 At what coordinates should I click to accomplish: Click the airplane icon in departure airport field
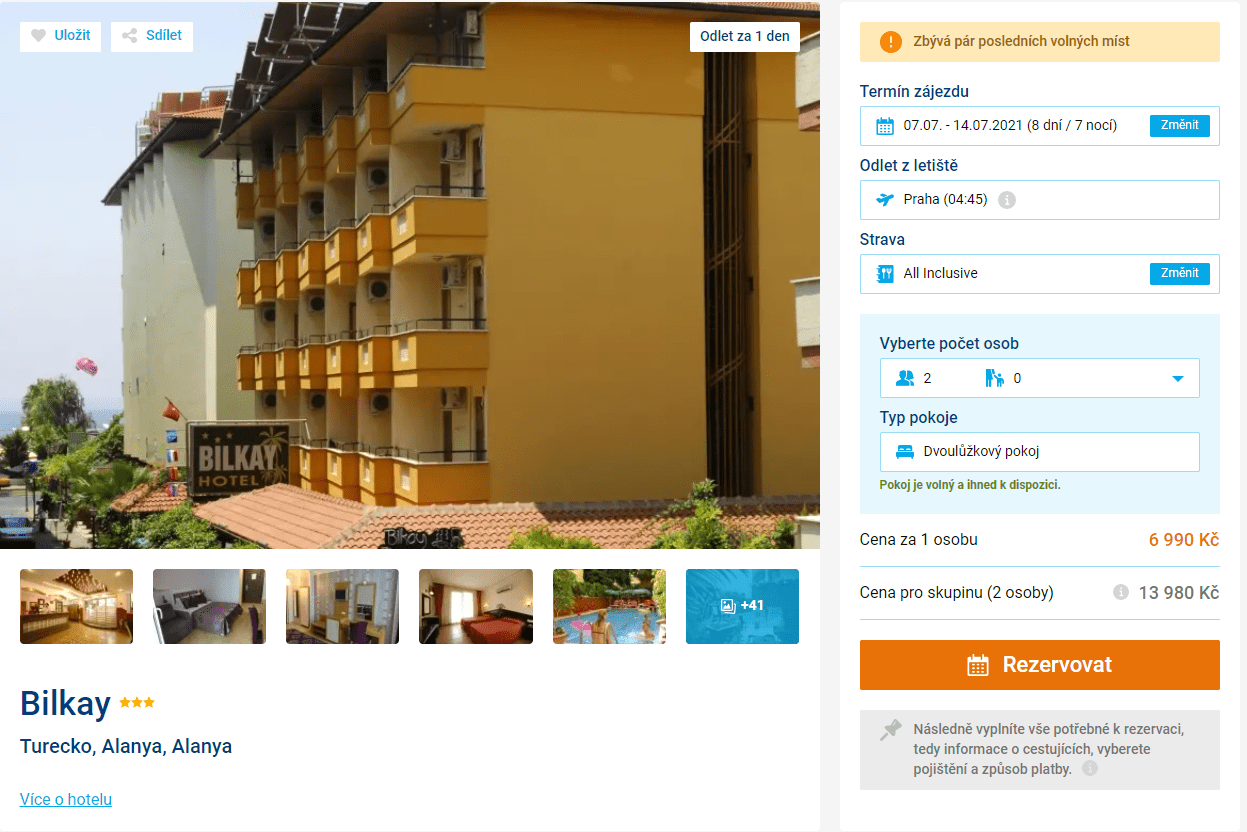click(x=885, y=200)
